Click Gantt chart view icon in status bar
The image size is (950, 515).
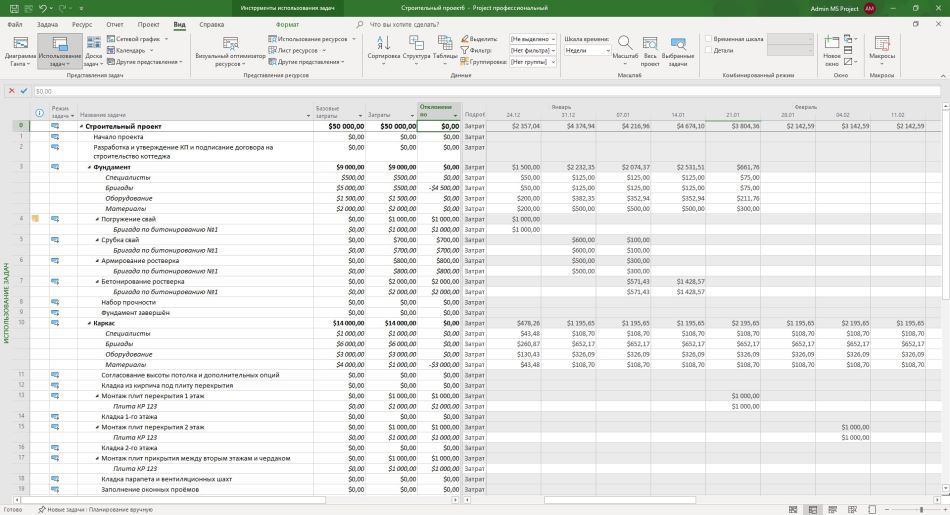click(792, 510)
